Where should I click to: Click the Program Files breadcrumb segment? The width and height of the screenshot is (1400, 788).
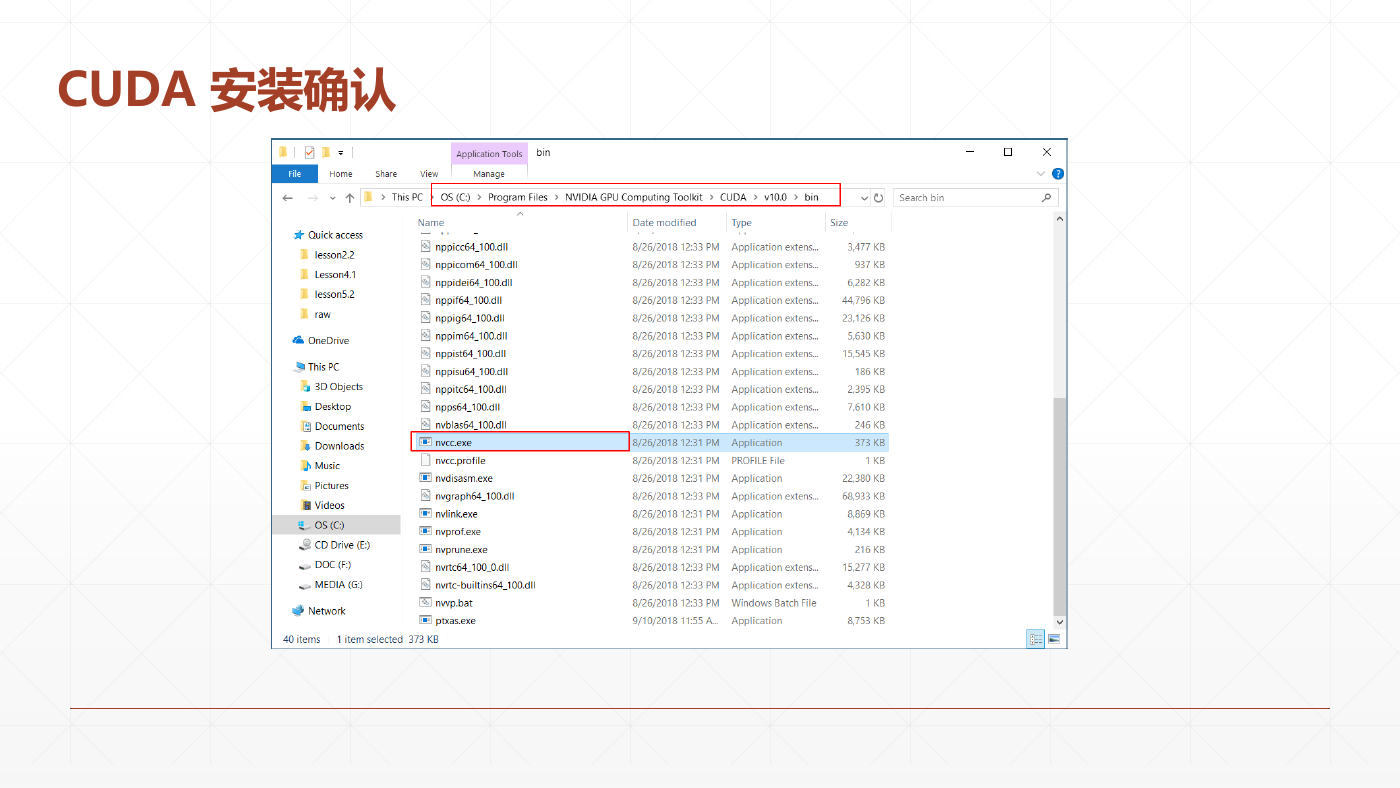tap(518, 198)
